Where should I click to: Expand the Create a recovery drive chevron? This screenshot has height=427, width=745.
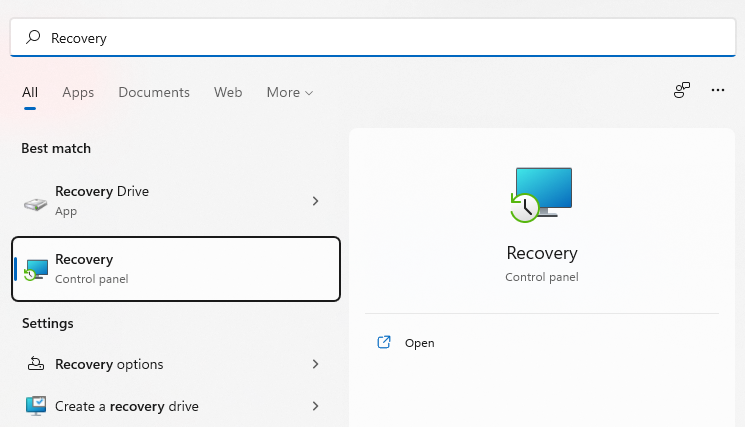(315, 406)
